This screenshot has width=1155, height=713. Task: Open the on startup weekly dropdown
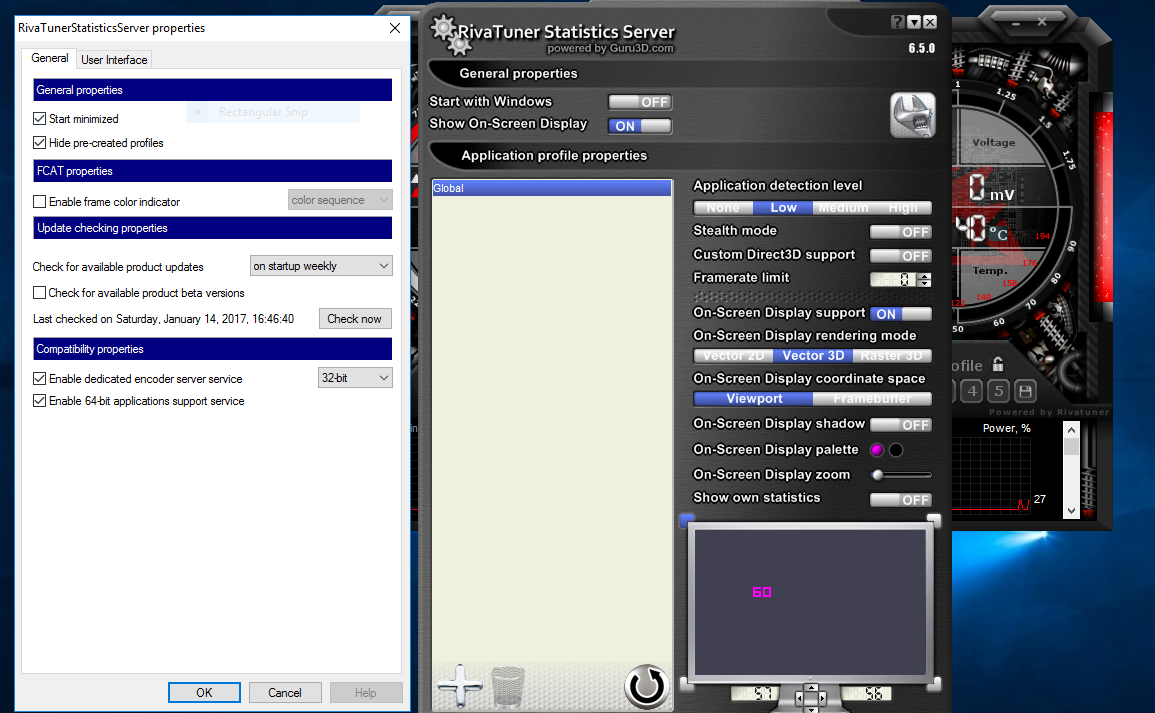click(x=321, y=266)
